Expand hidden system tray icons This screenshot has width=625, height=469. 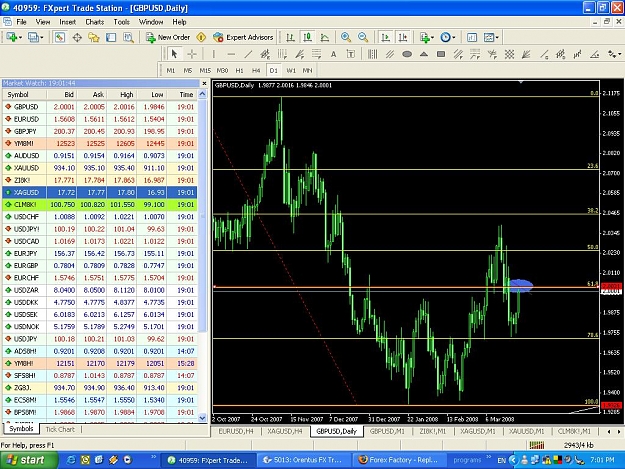[x=513, y=460]
